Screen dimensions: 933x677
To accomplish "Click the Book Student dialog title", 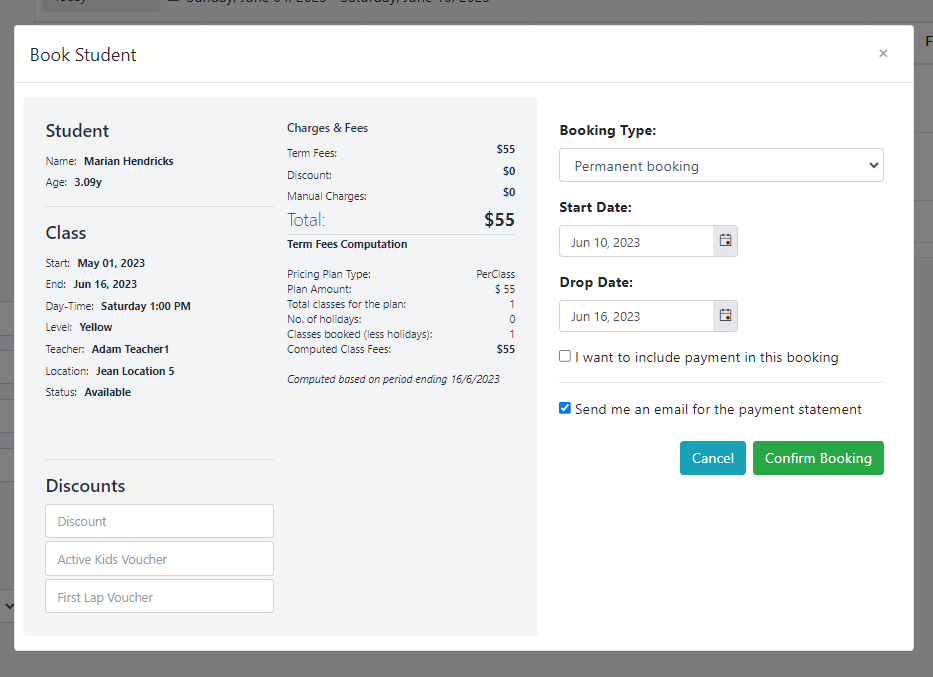I will [83, 55].
